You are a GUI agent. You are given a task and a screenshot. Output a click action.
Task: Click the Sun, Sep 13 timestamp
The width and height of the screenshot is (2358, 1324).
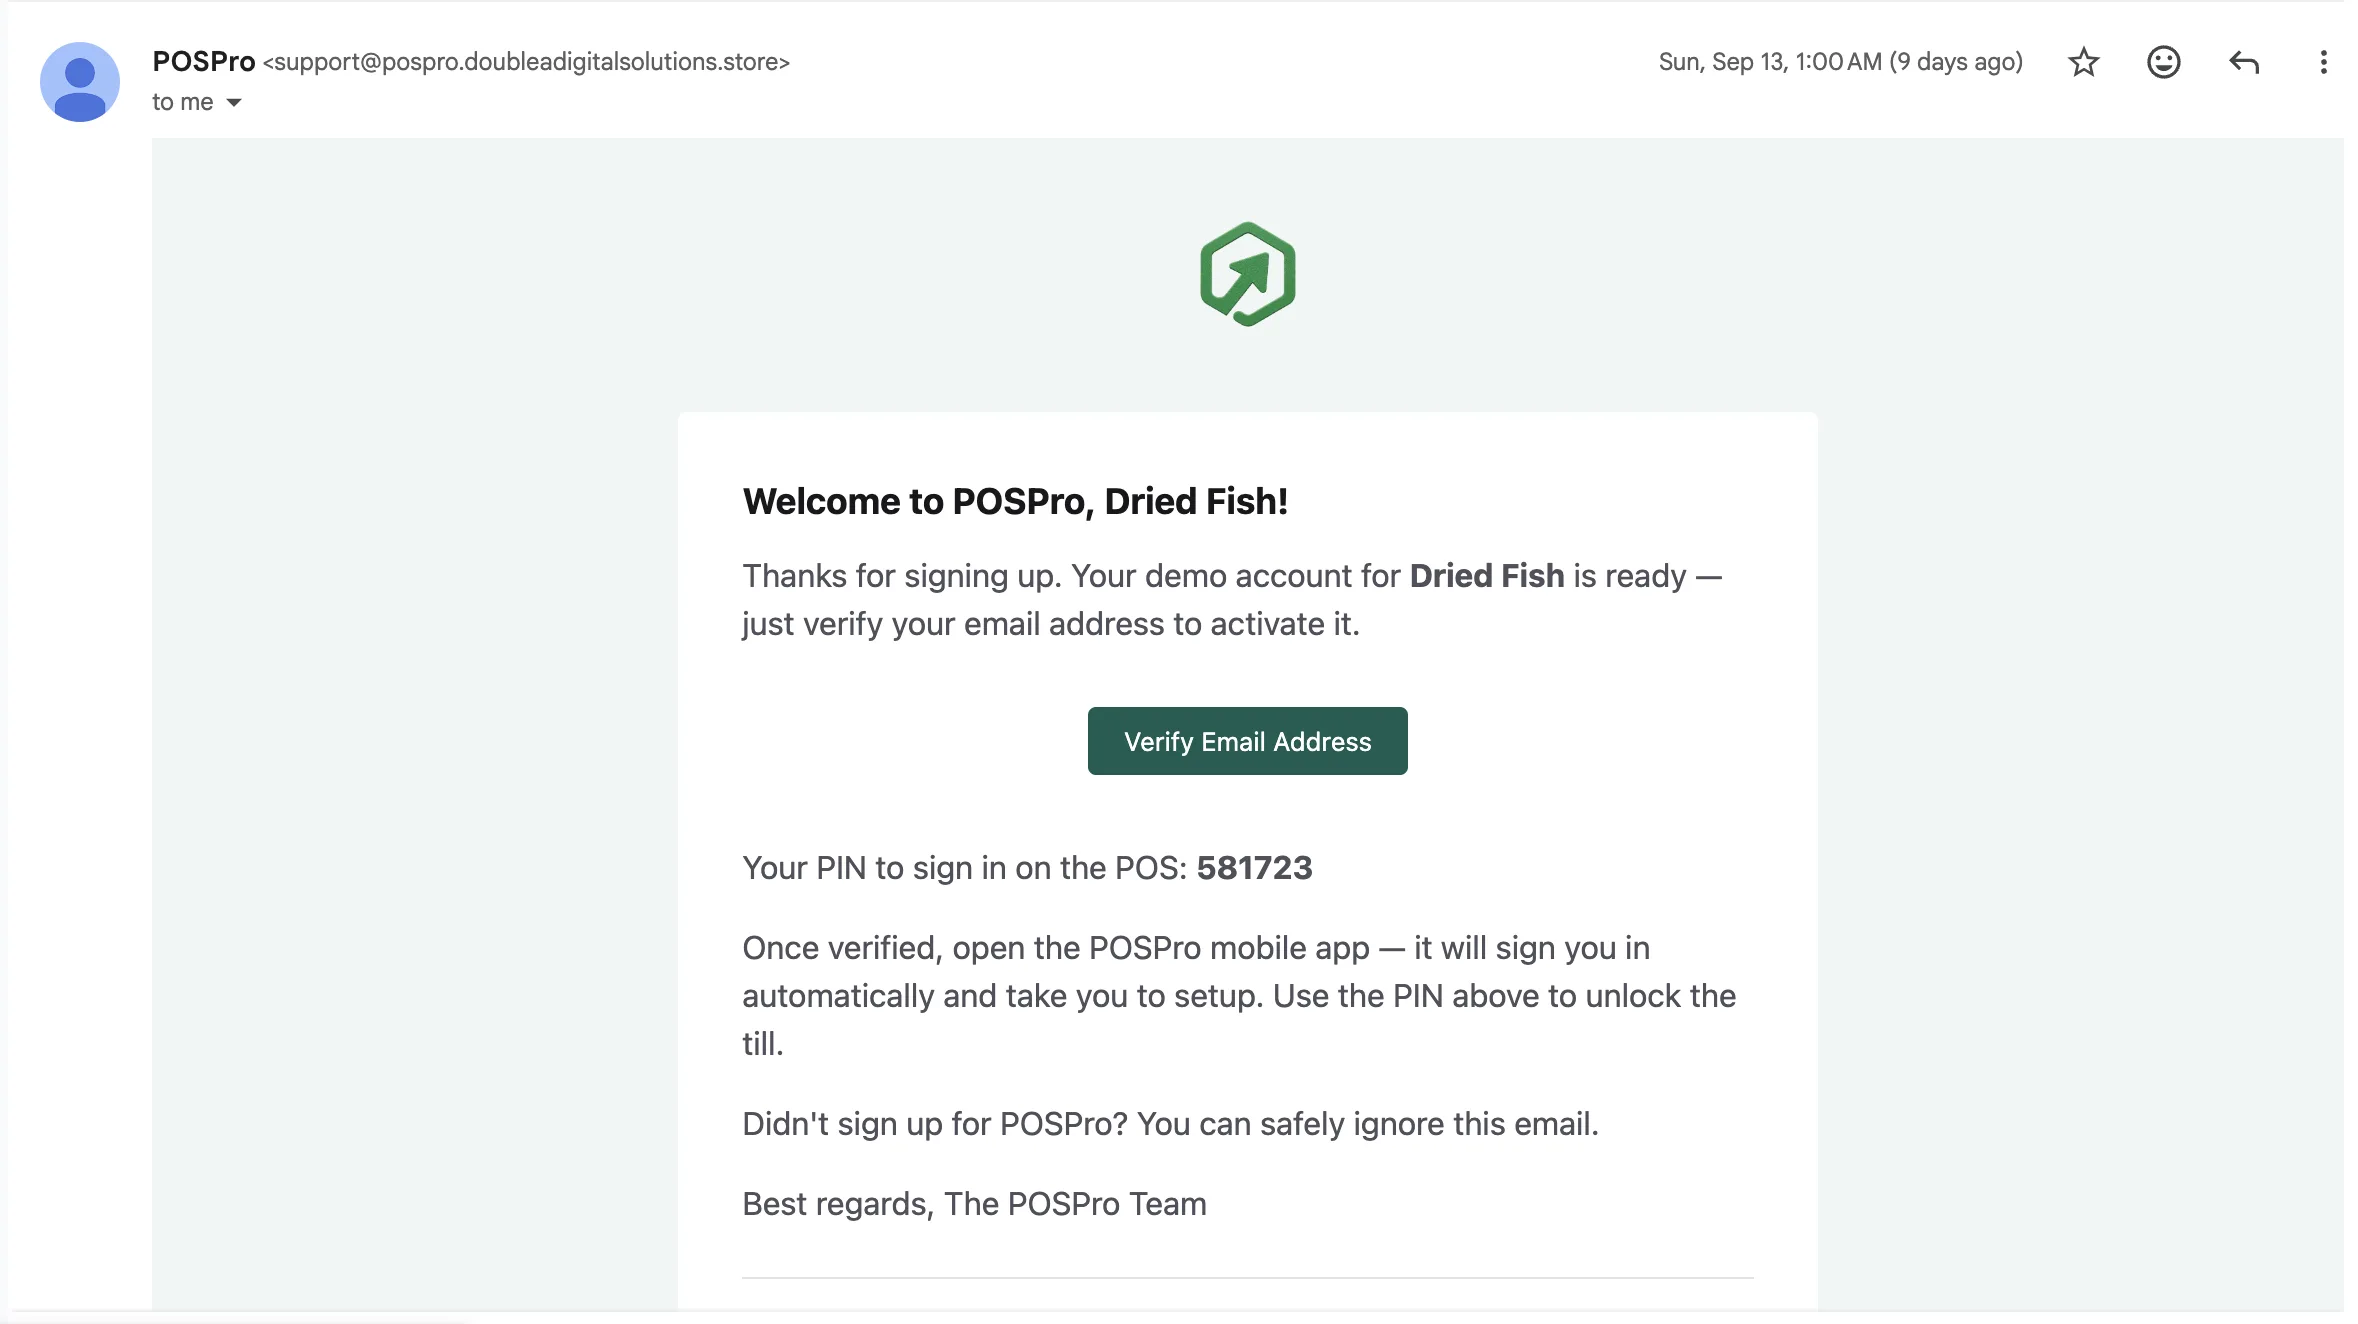pos(1840,62)
